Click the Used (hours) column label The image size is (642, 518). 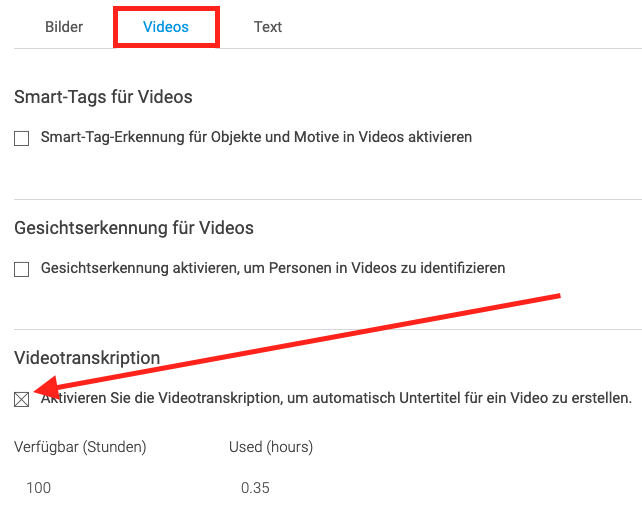coord(271,447)
